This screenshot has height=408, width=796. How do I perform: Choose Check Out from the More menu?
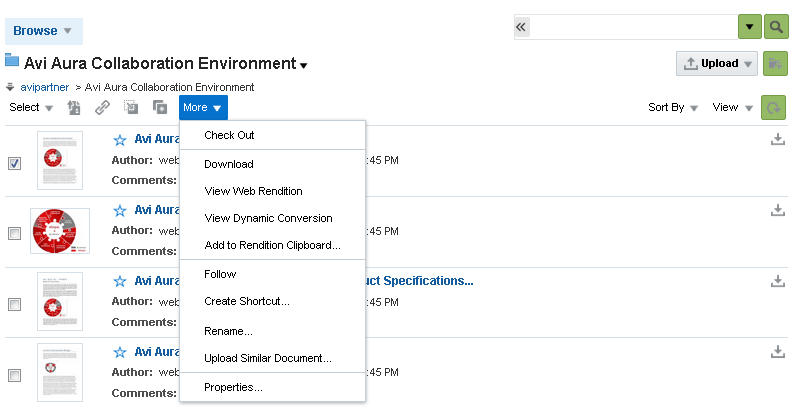point(229,135)
